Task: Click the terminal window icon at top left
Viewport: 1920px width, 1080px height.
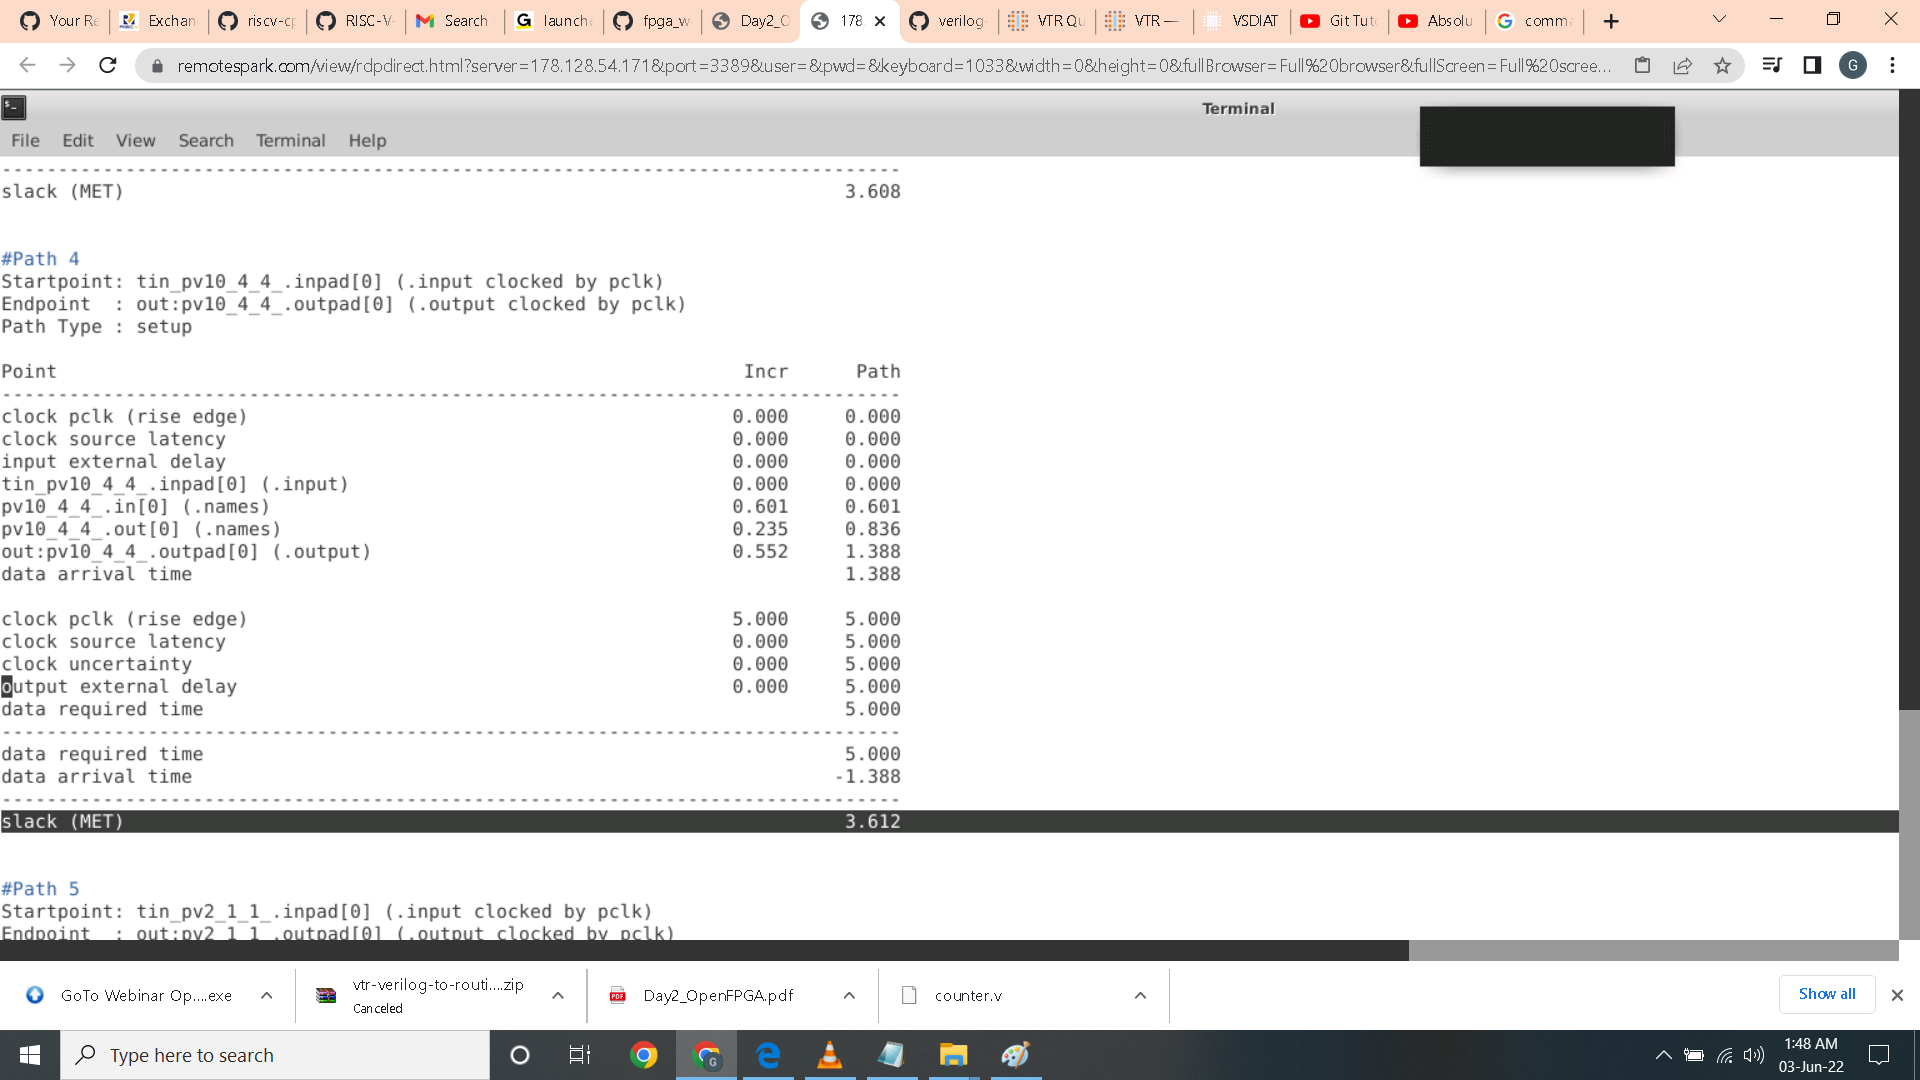Action: click(x=14, y=108)
